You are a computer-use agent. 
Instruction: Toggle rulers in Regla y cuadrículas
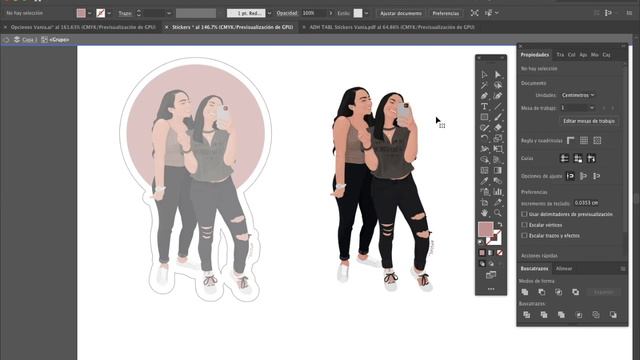click(x=571, y=140)
